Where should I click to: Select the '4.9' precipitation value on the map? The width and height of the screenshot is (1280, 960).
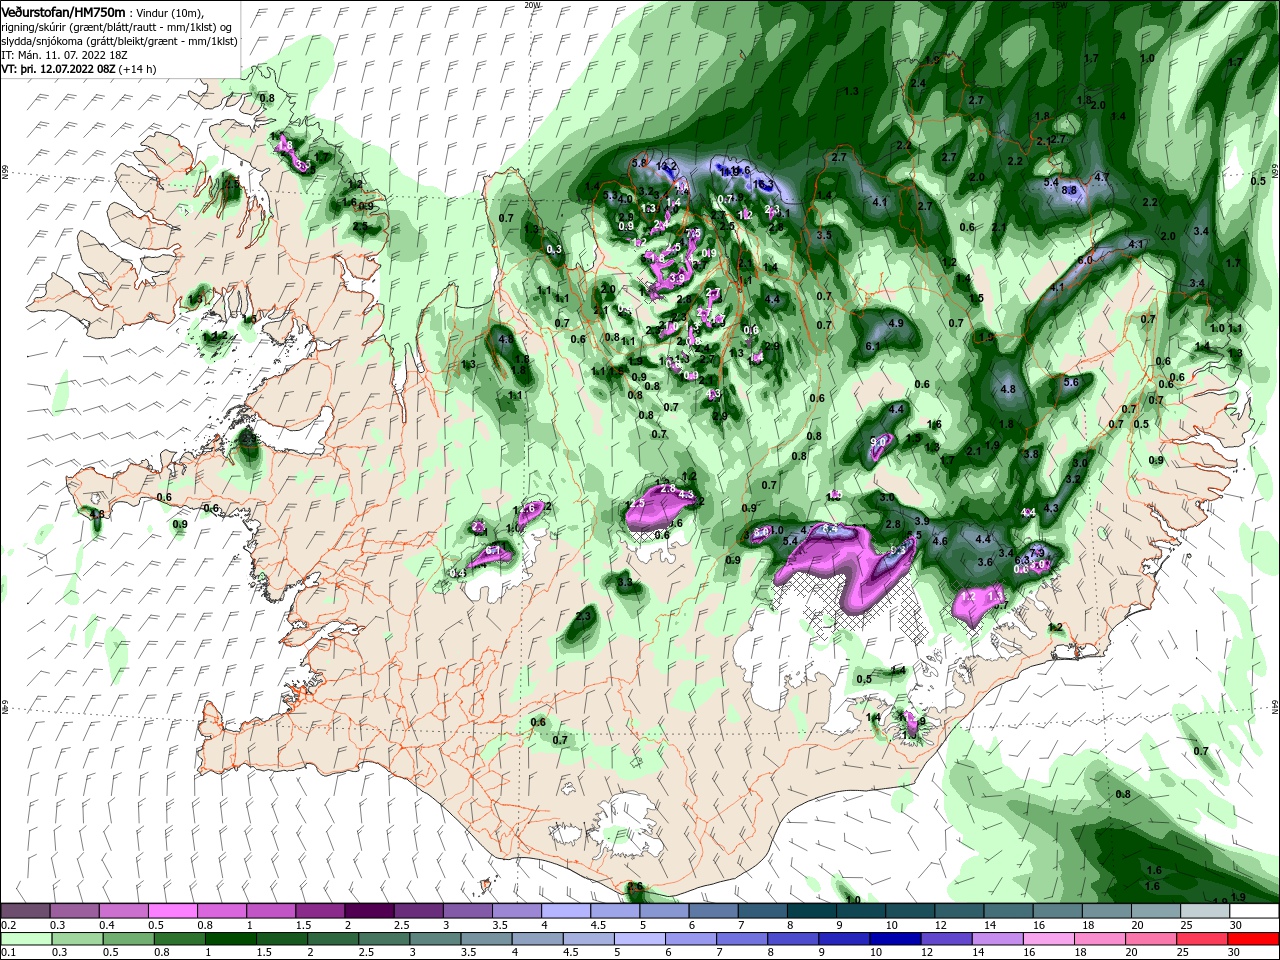point(895,323)
